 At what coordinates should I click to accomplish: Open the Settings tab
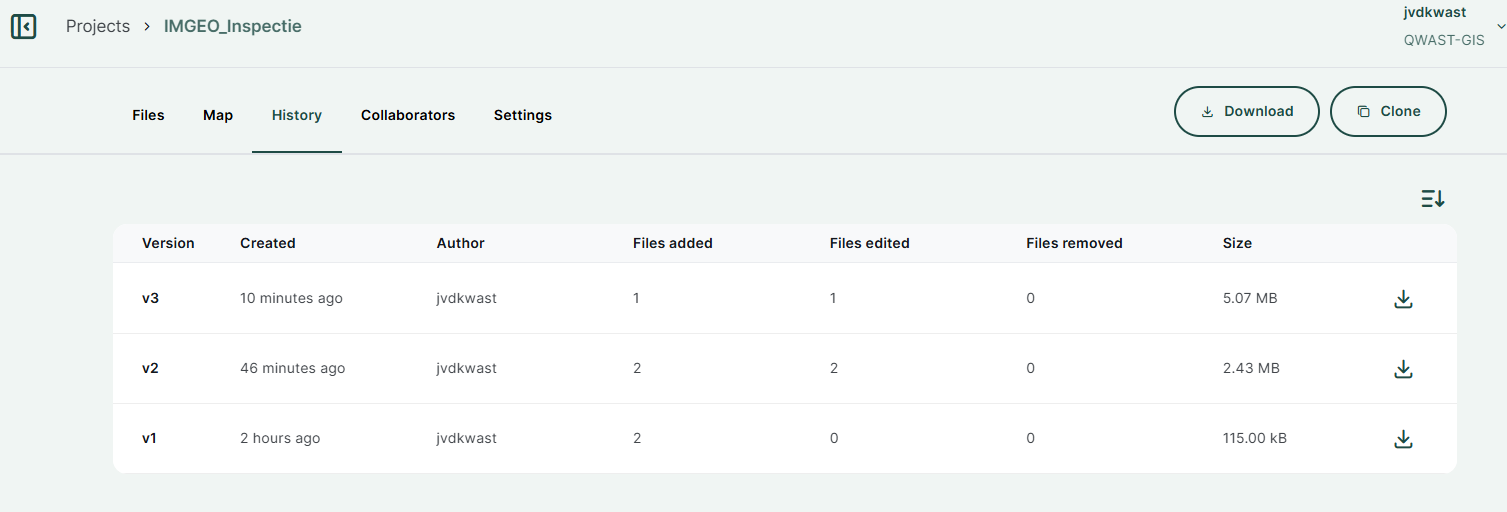click(x=523, y=115)
